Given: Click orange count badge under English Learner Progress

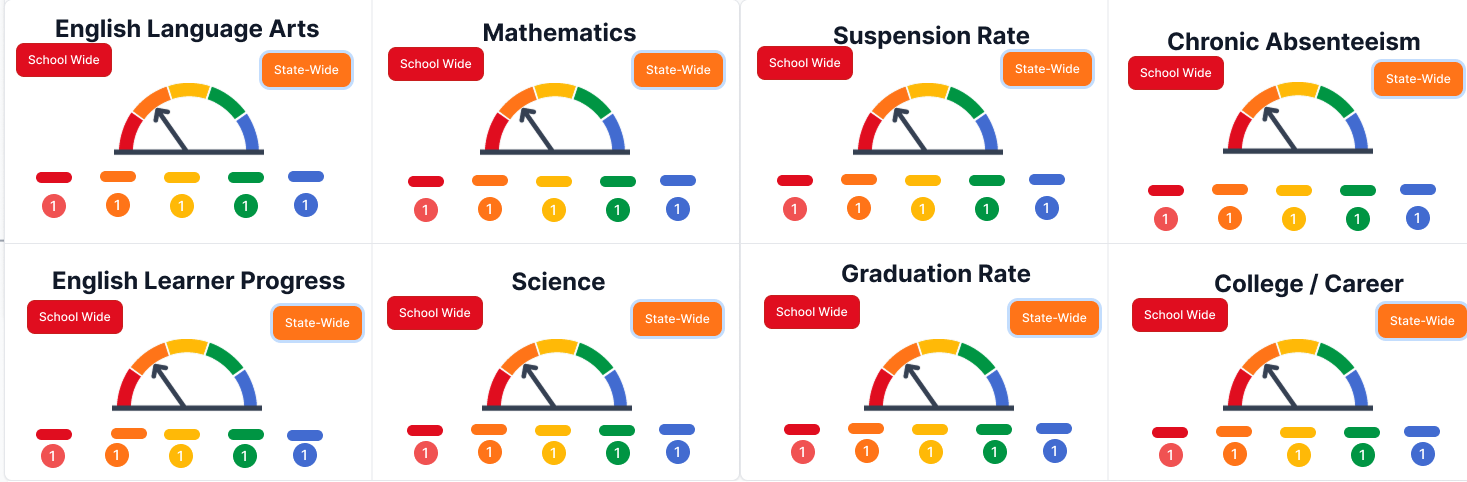Looking at the screenshot, I should [x=117, y=455].
